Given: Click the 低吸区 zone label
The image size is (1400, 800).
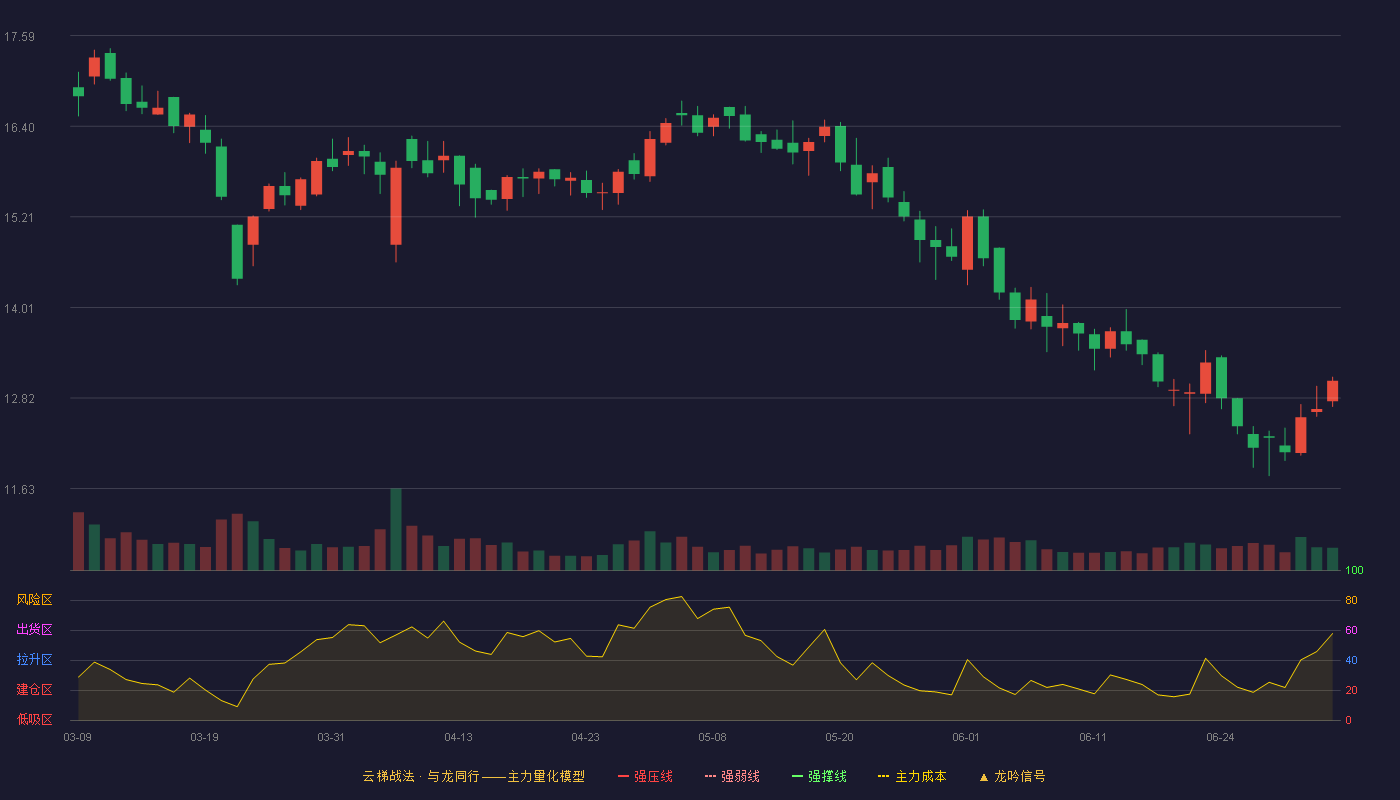Looking at the screenshot, I should coord(34,719).
